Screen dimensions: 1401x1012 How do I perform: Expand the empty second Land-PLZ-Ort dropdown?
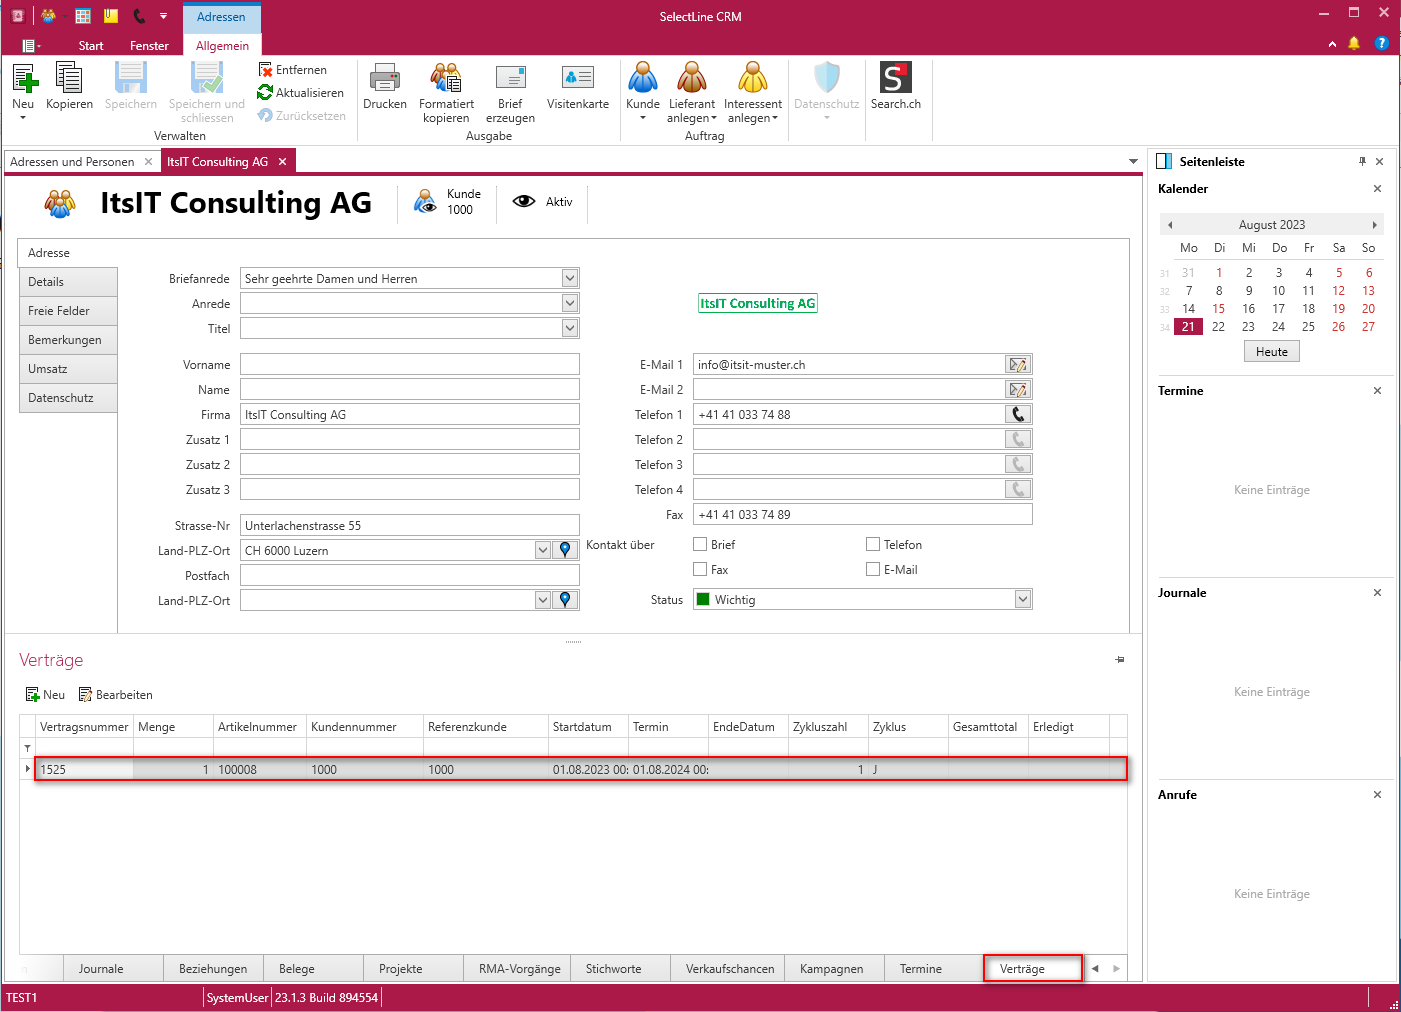(x=543, y=600)
